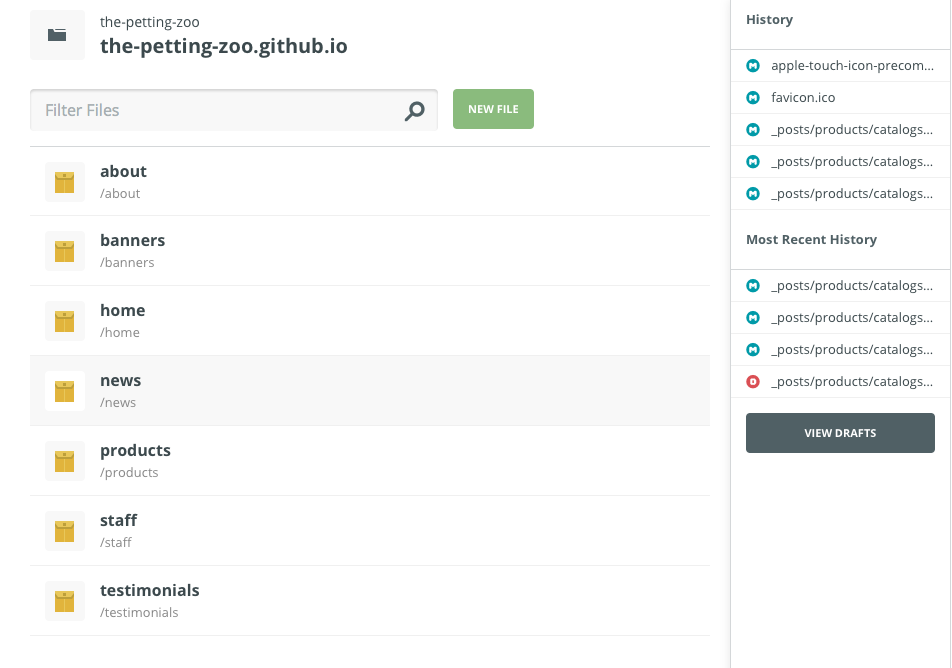Focus the Filter Files search field

click(x=215, y=110)
